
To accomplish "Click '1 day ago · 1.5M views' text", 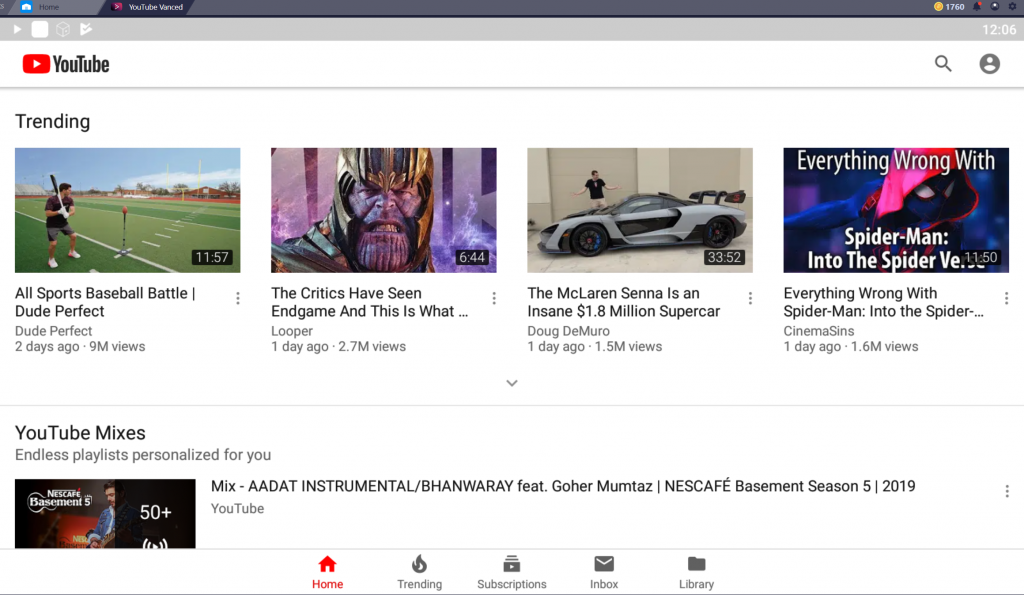I will tap(595, 347).
